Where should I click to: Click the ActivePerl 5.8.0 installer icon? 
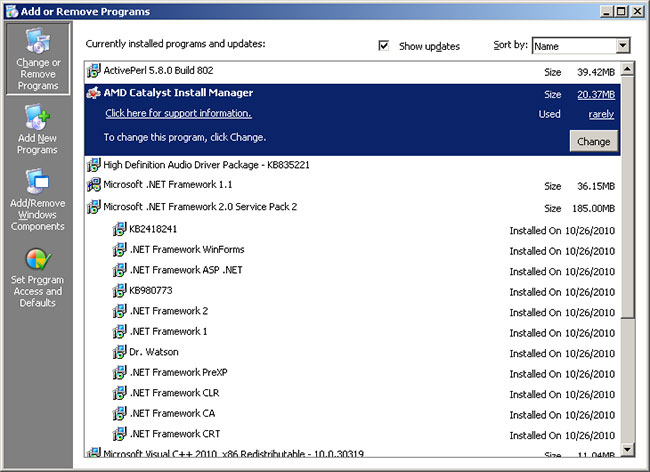[x=94, y=70]
